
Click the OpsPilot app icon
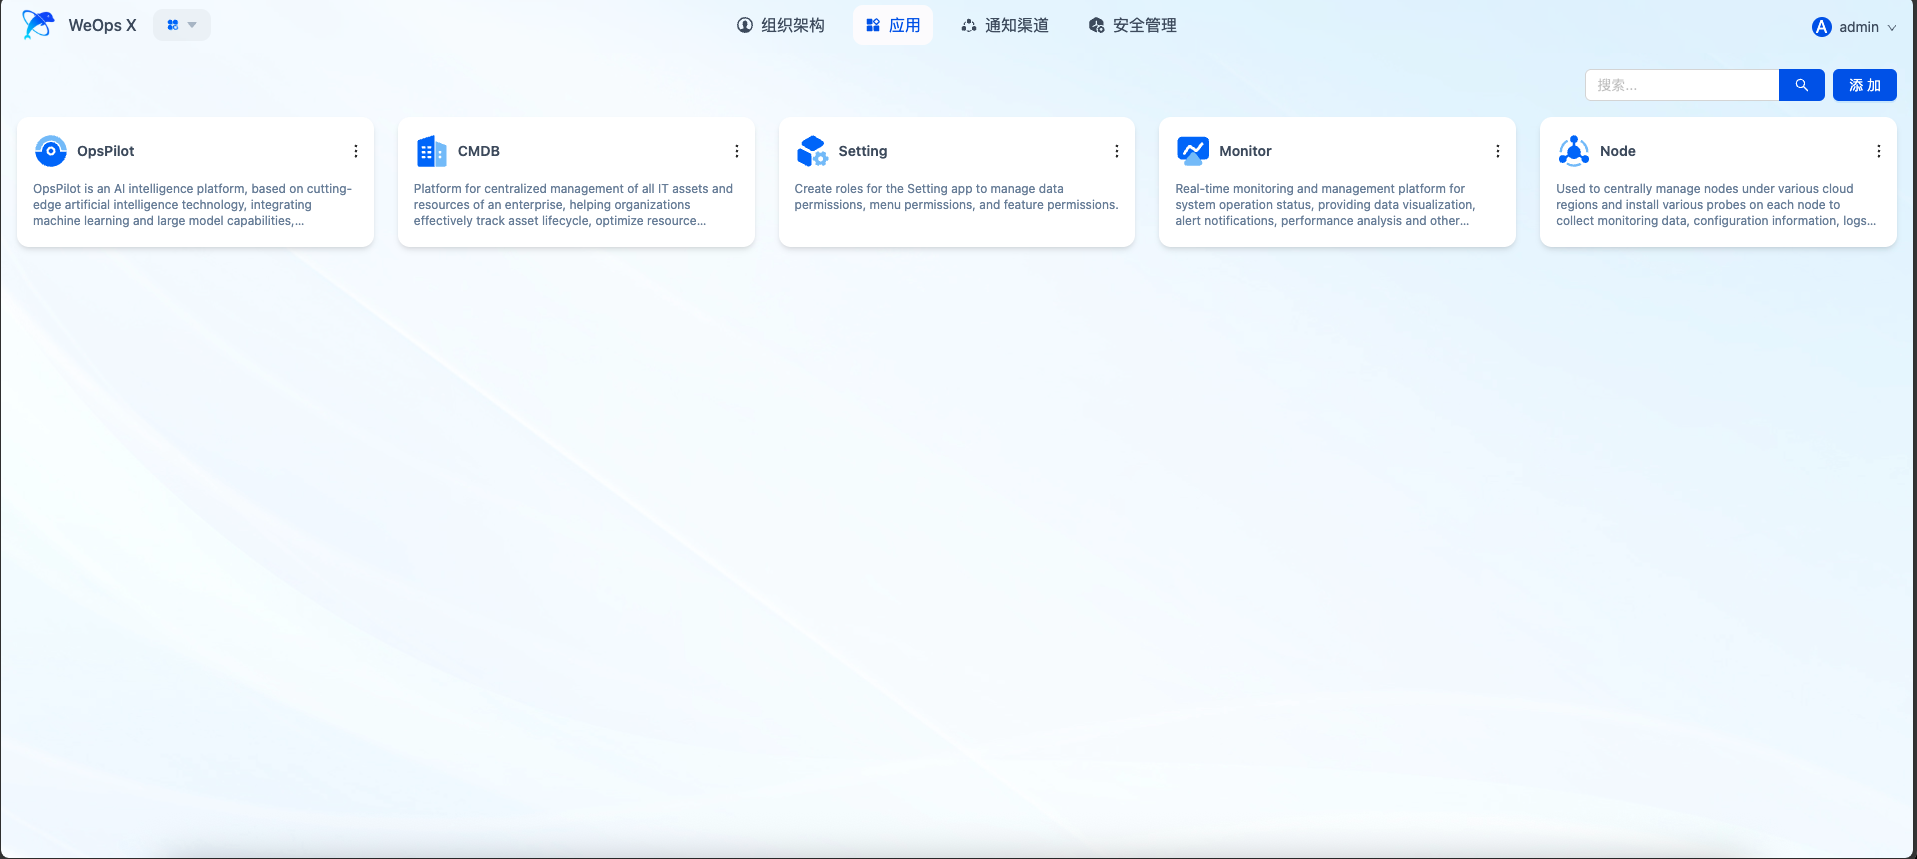pos(50,151)
